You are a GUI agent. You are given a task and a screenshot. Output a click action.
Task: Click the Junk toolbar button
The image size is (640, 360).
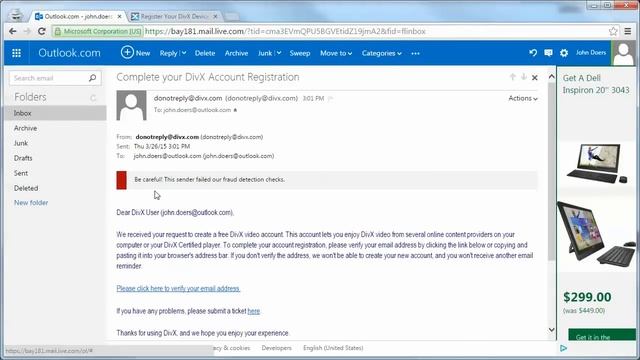pyautogui.click(x=265, y=53)
